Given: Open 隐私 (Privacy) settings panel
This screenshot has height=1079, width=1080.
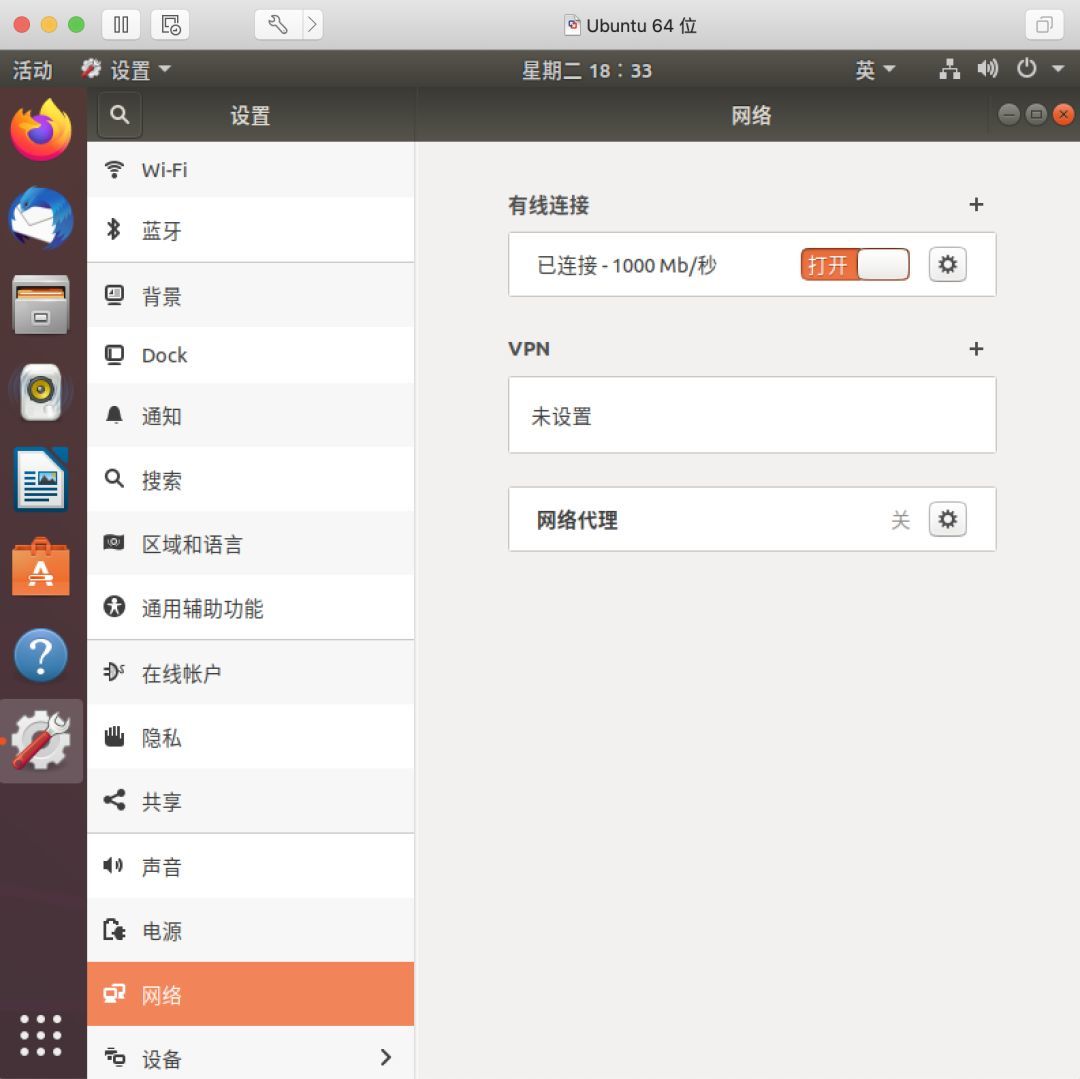Looking at the screenshot, I should [250, 738].
